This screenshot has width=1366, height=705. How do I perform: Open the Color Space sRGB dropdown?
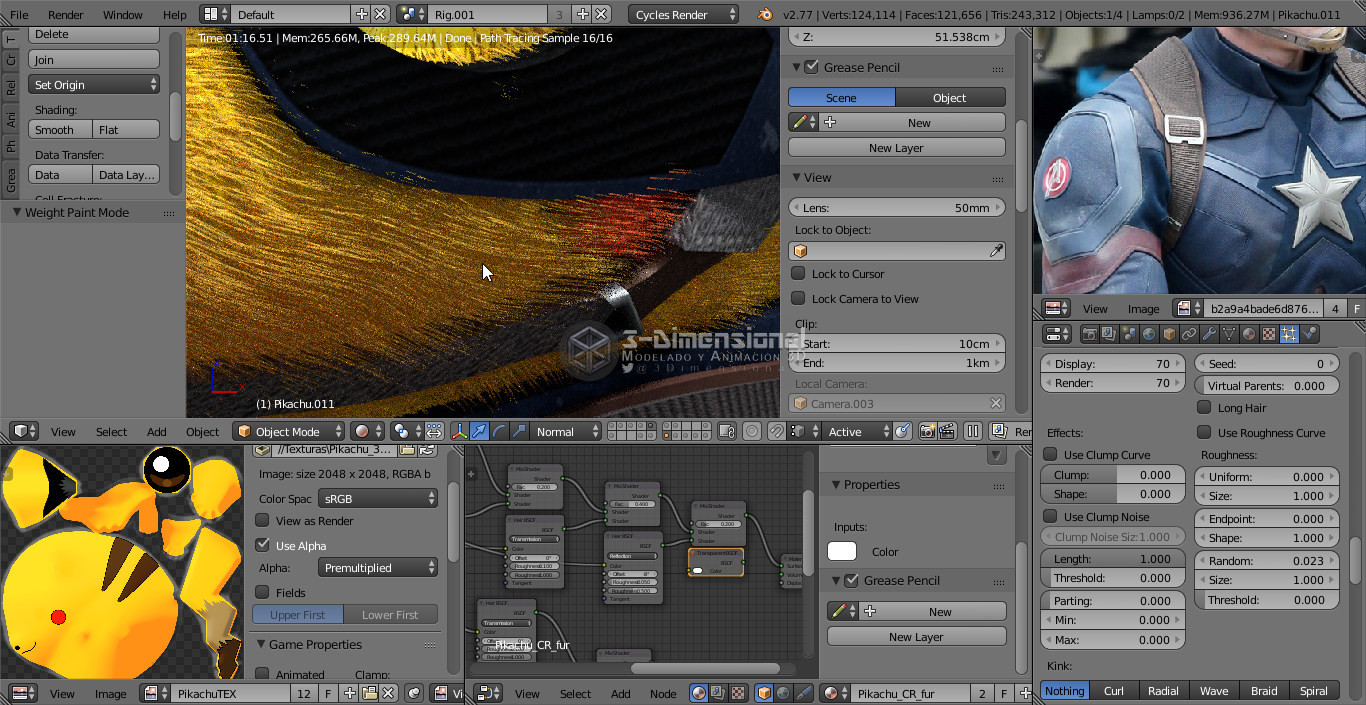tap(378, 498)
